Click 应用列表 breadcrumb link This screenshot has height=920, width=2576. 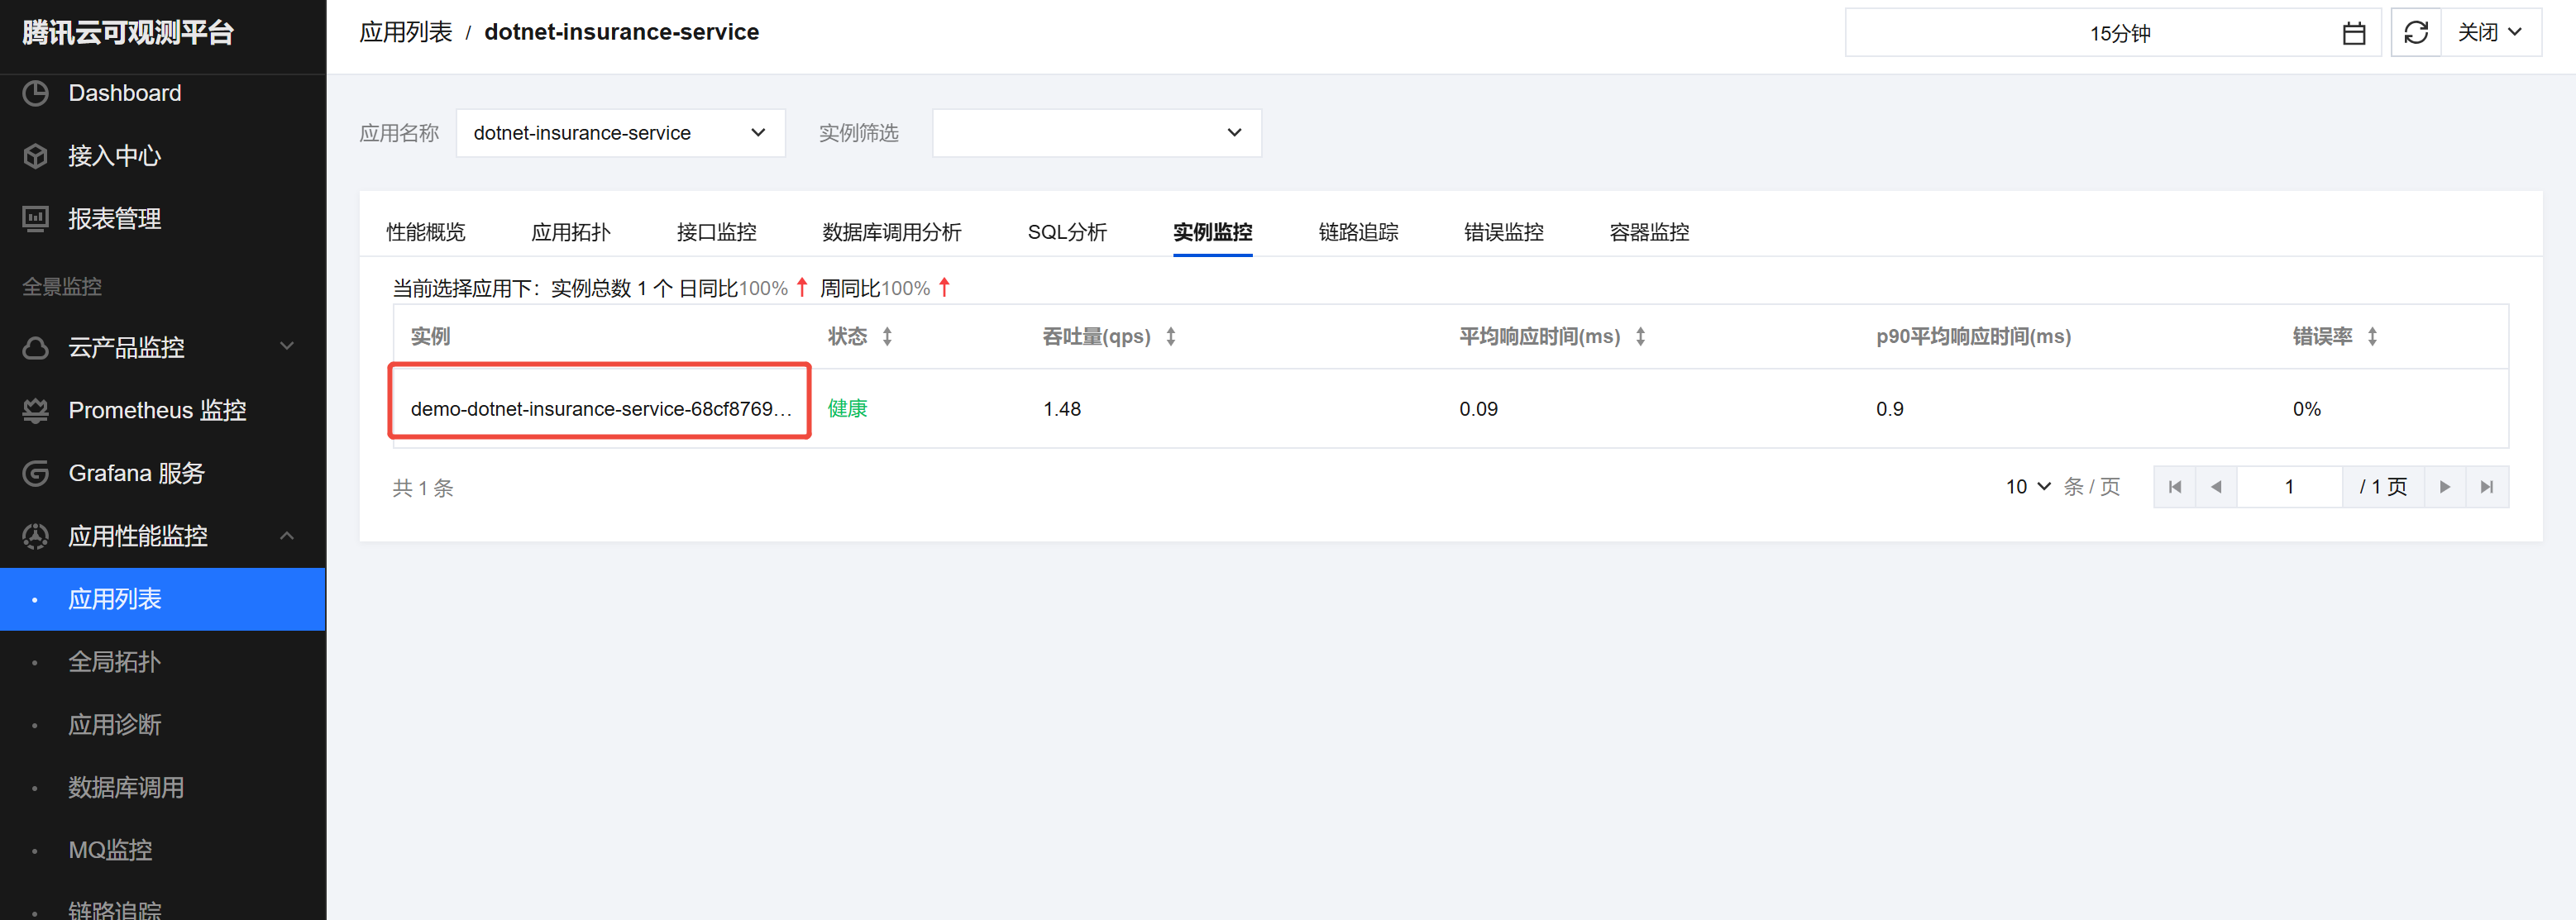click(x=406, y=32)
